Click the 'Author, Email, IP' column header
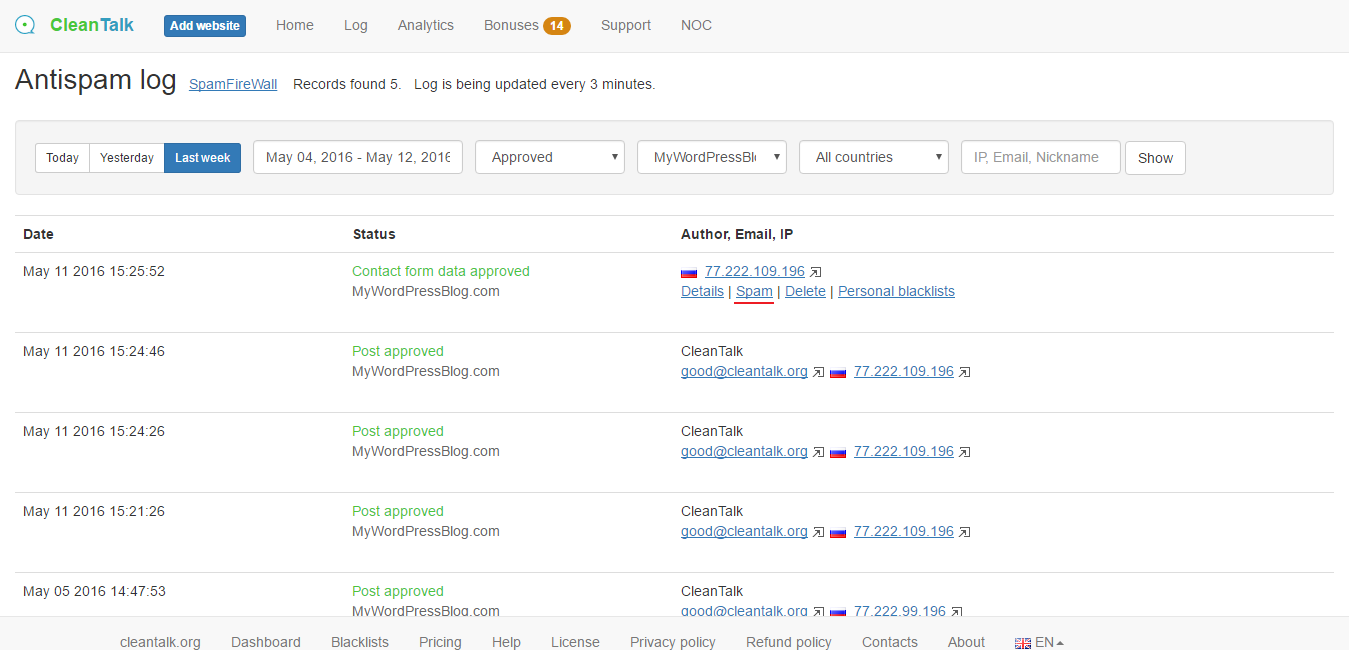This screenshot has width=1349, height=650. pos(738,234)
